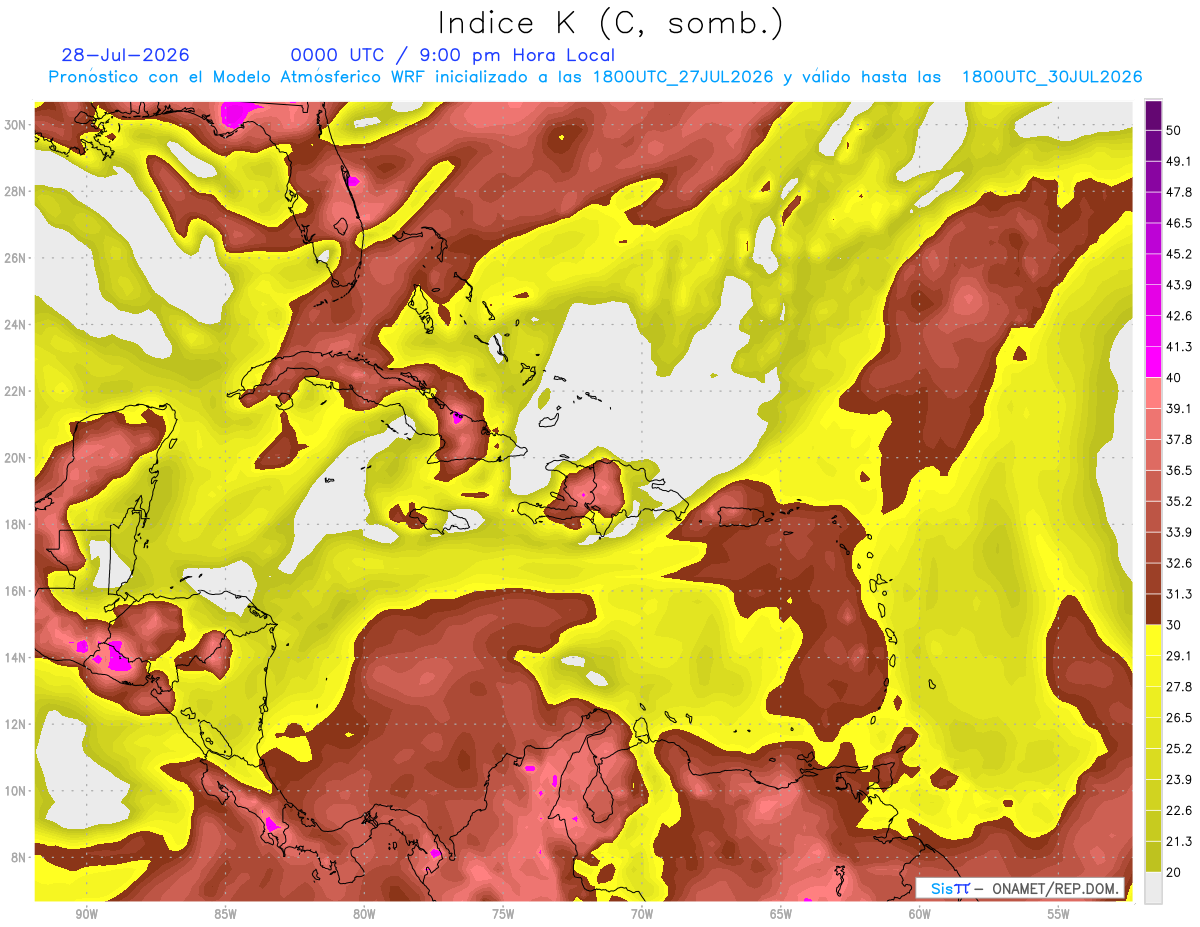
Task: Click the gray colorbar swatch below 20
Action: tap(1154, 888)
